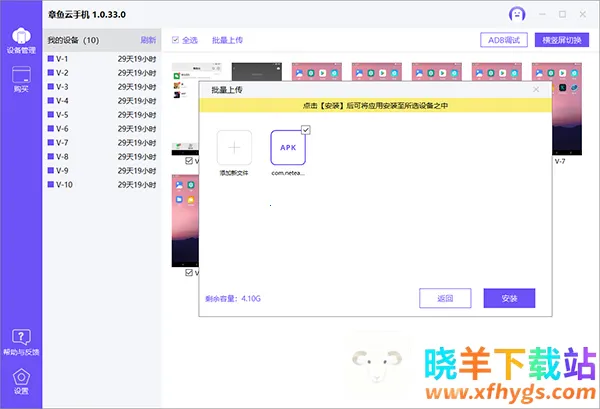Image resolution: width=600 pixels, height=409 pixels.
Task: Open the 购买 purchase icon
Action: tap(20, 78)
